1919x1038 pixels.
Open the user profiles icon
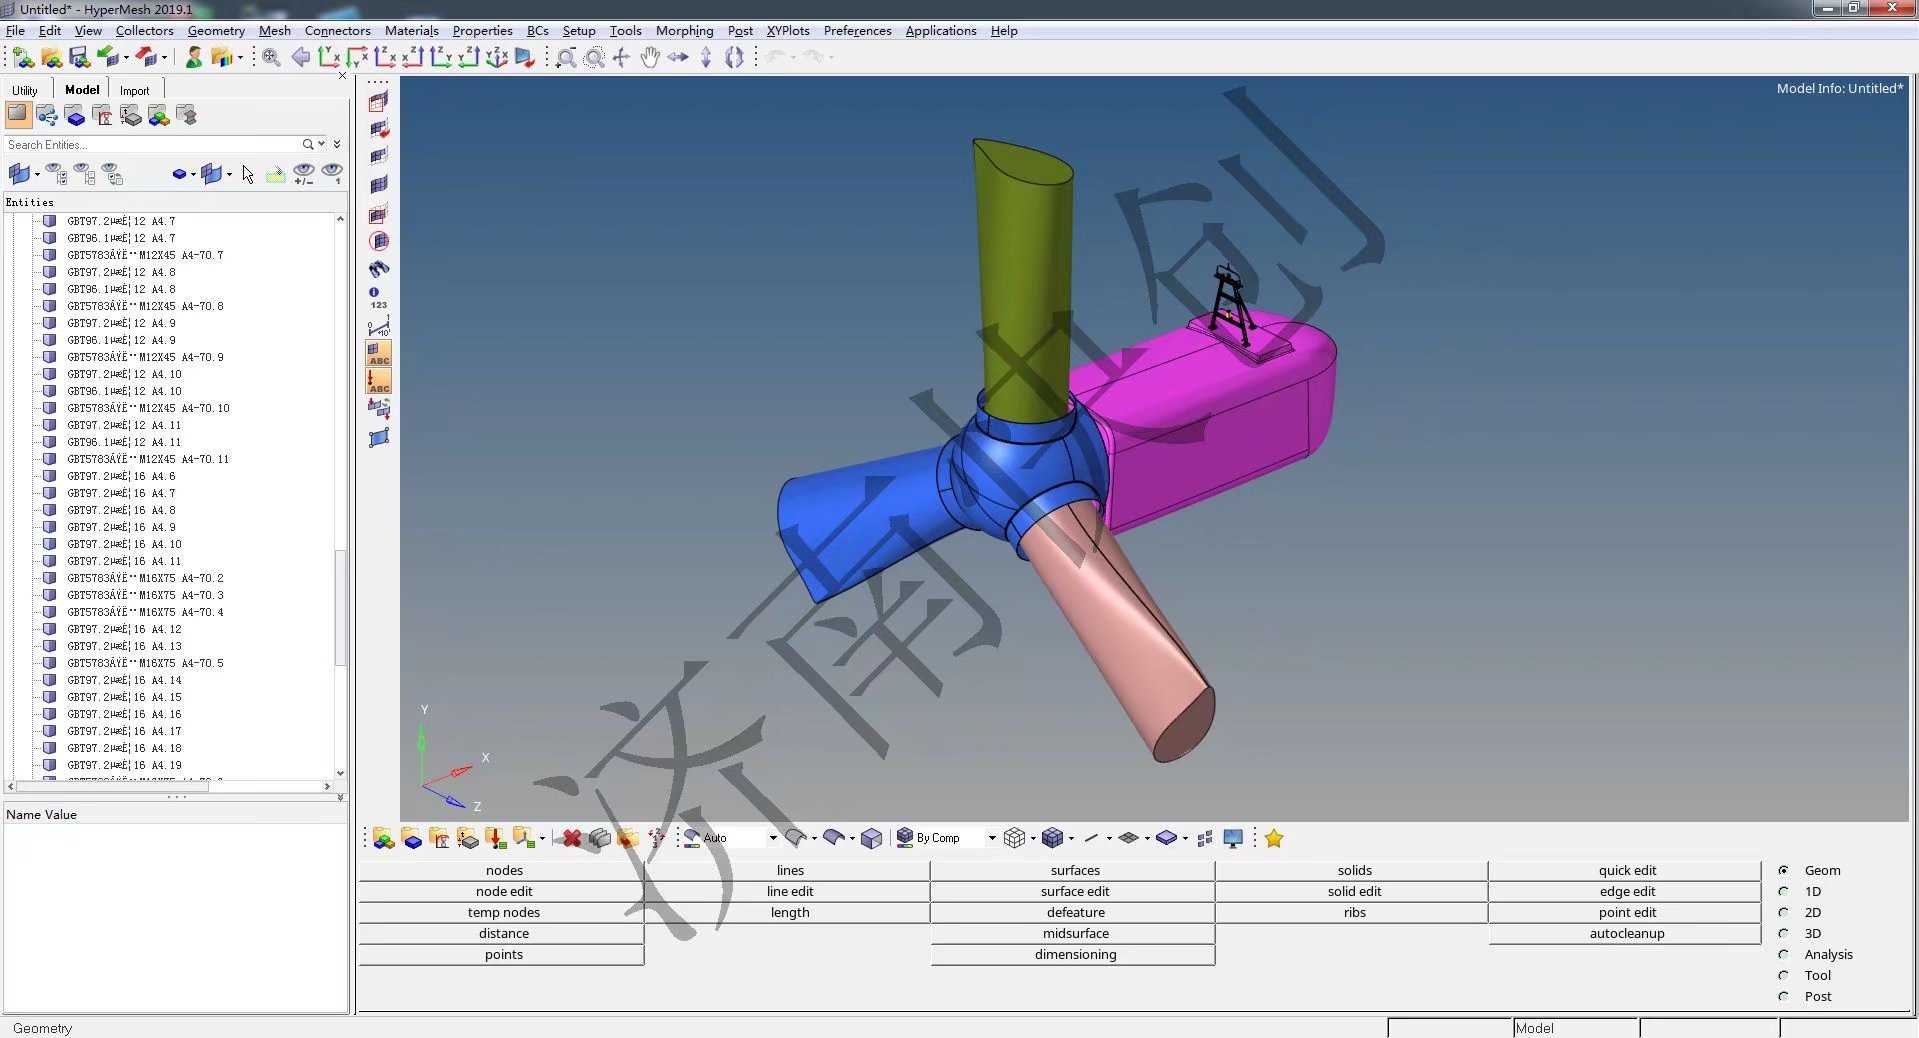tap(194, 58)
